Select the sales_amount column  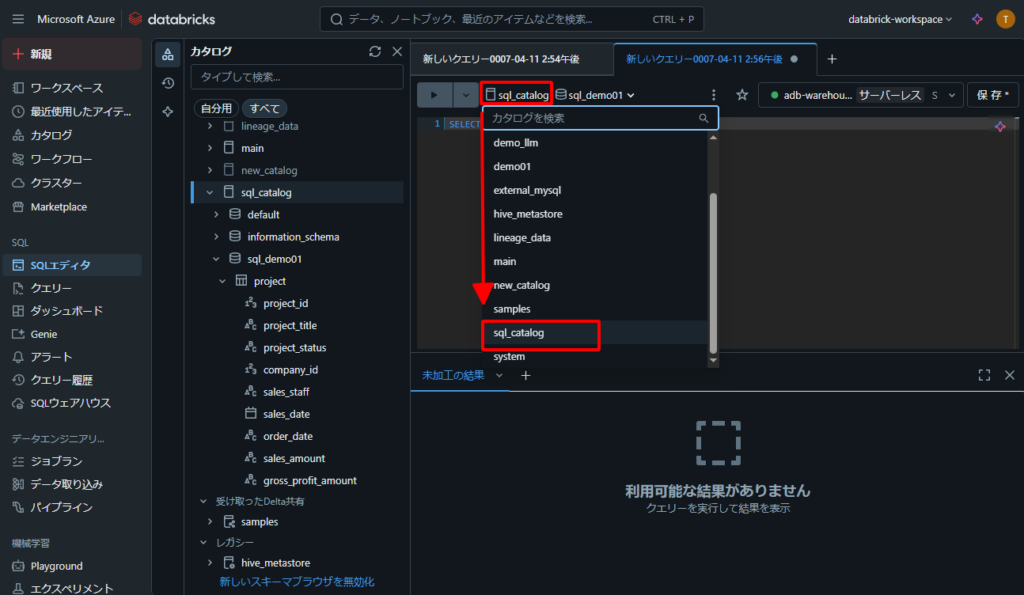pyautogui.click(x=294, y=458)
